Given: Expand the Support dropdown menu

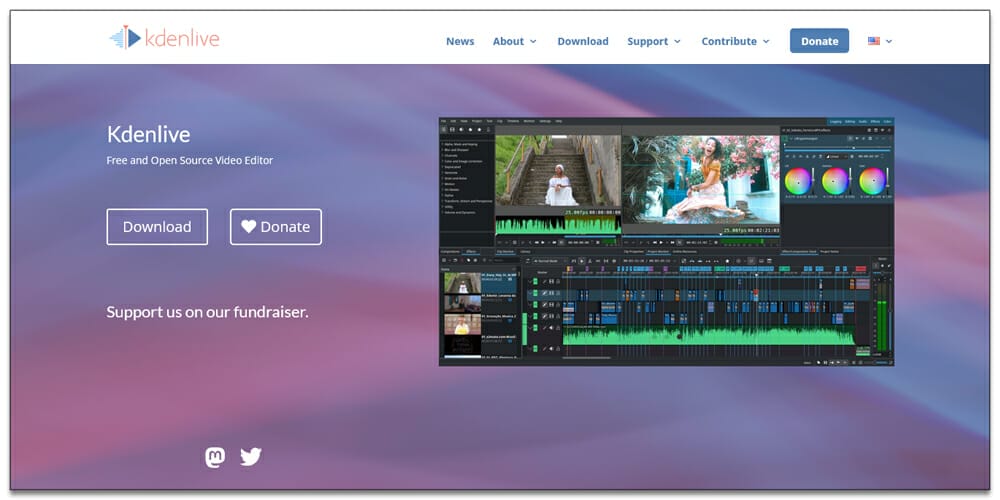Looking at the screenshot, I should (654, 41).
